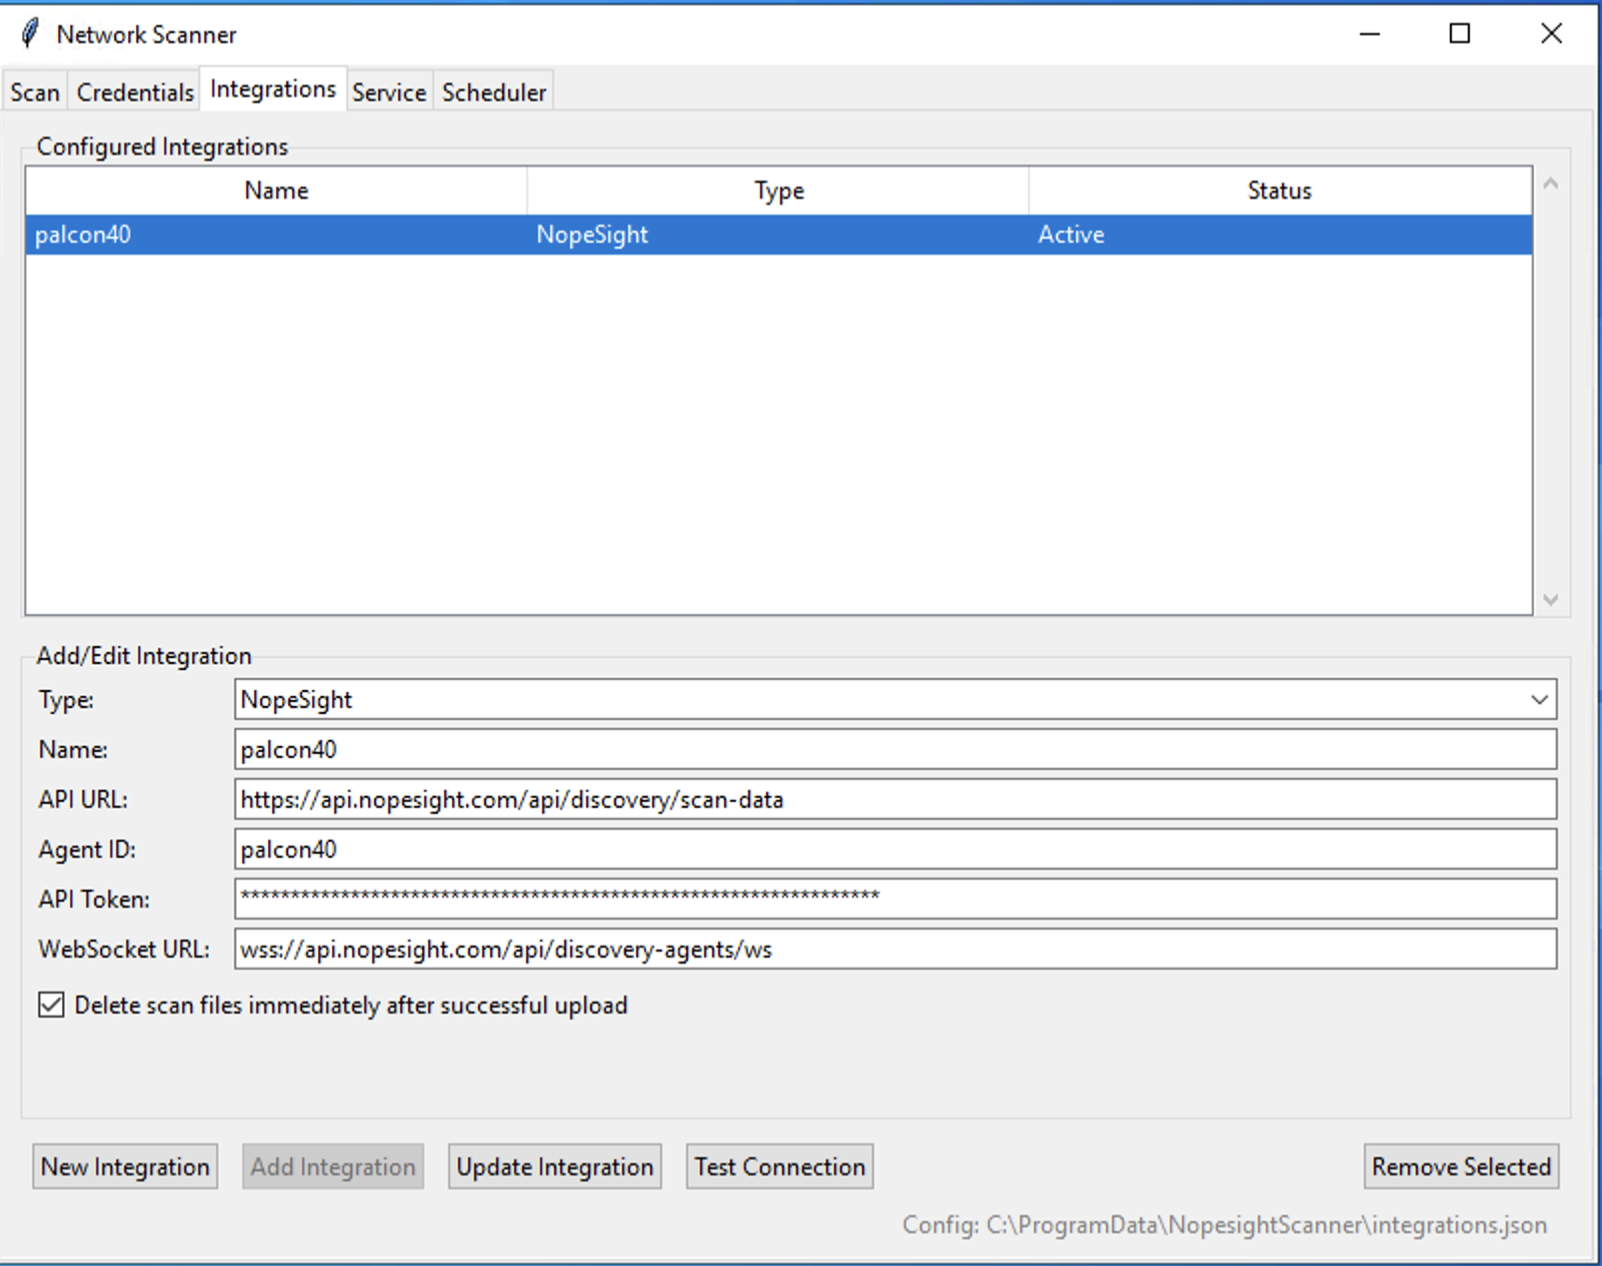Enable Delete scan files after successful upload

coord(50,1005)
